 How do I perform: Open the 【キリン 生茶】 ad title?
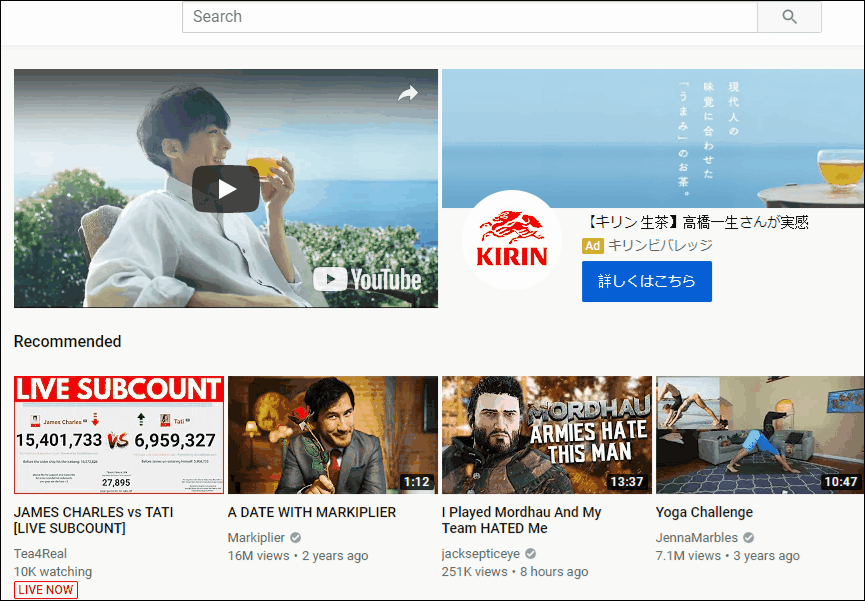[696, 222]
